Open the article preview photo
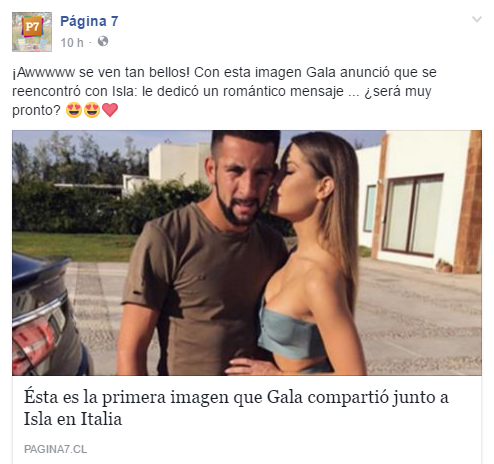This screenshot has height=464, width=494. pos(247,253)
